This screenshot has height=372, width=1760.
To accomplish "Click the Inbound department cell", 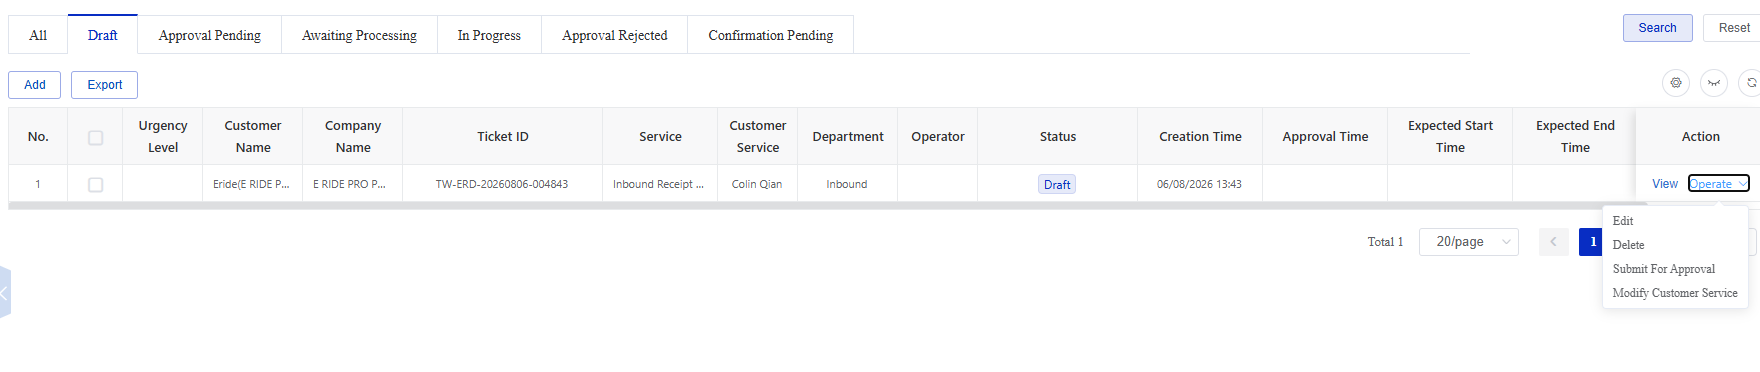I will tap(847, 184).
